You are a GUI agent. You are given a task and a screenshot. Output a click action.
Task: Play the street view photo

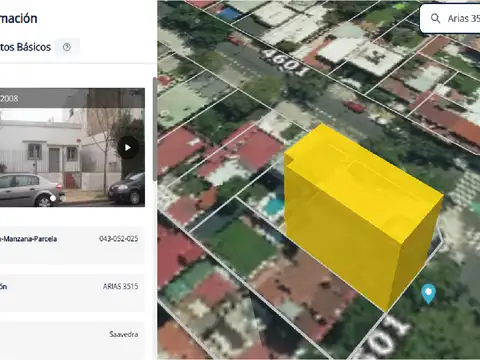coord(128,147)
